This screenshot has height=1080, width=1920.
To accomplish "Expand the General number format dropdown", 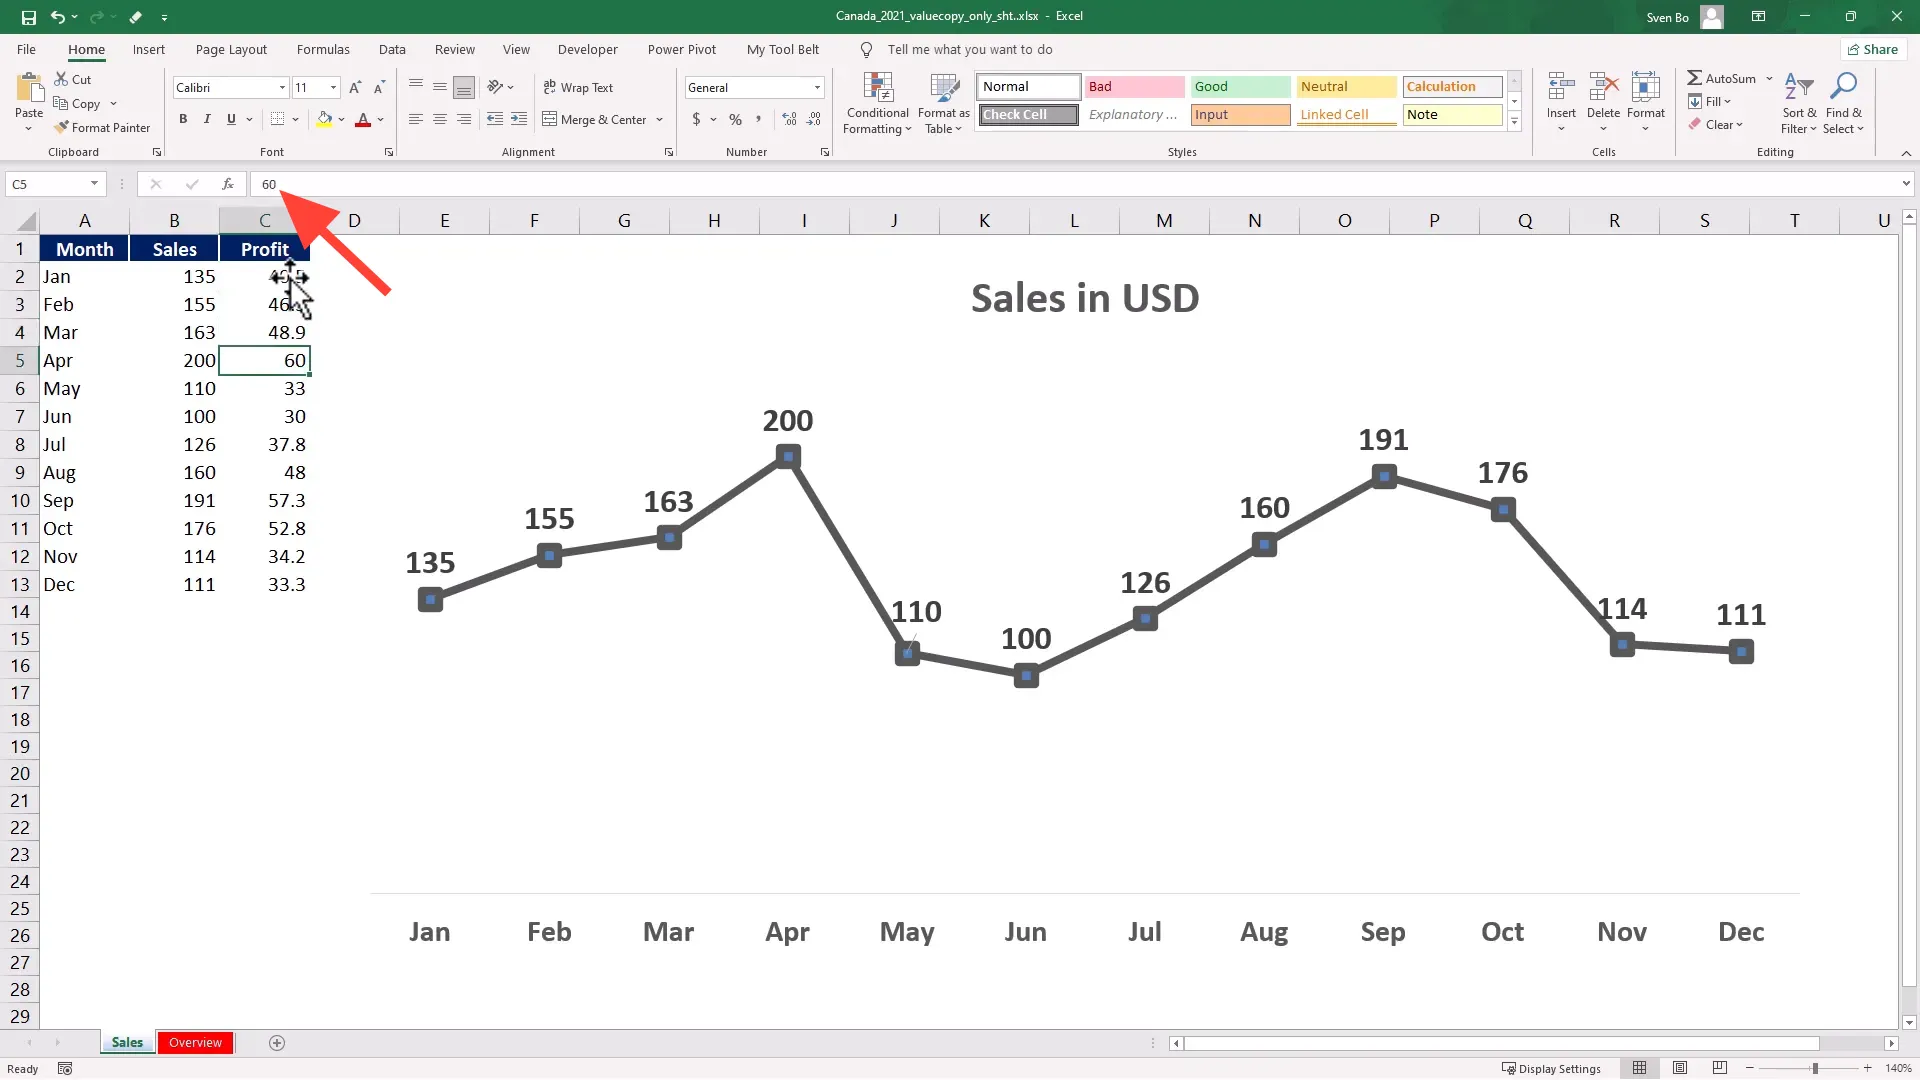I will (817, 88).
